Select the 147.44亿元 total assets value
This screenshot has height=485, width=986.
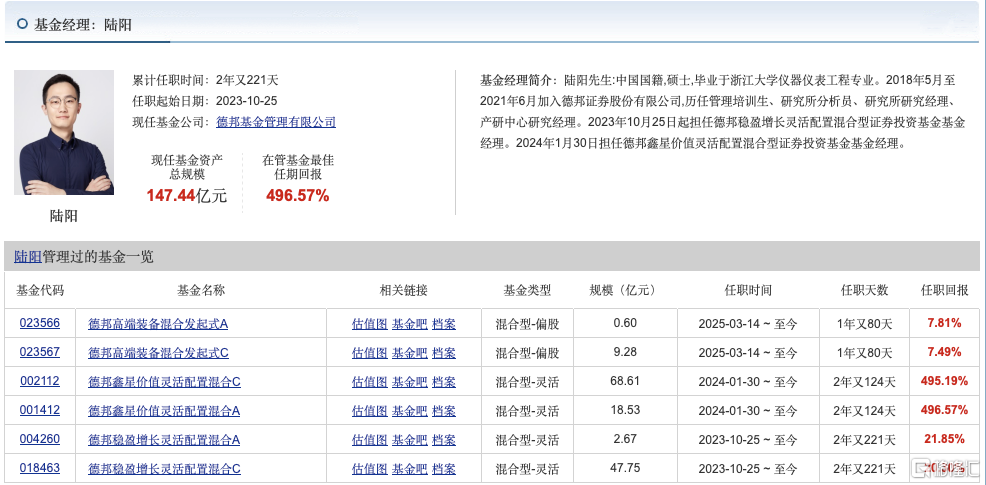[187, 196]
